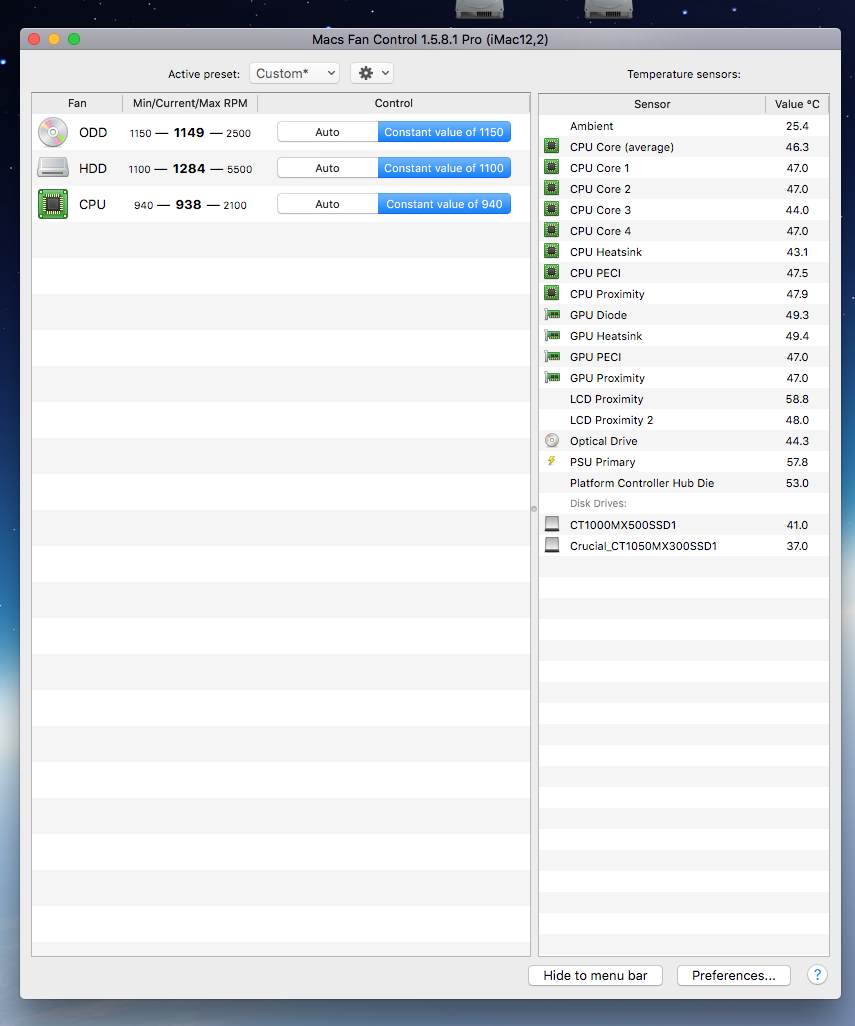855x1026 pixels.
Task: Switch the HDD fan to Auto mode
Action: coord(327,167)
